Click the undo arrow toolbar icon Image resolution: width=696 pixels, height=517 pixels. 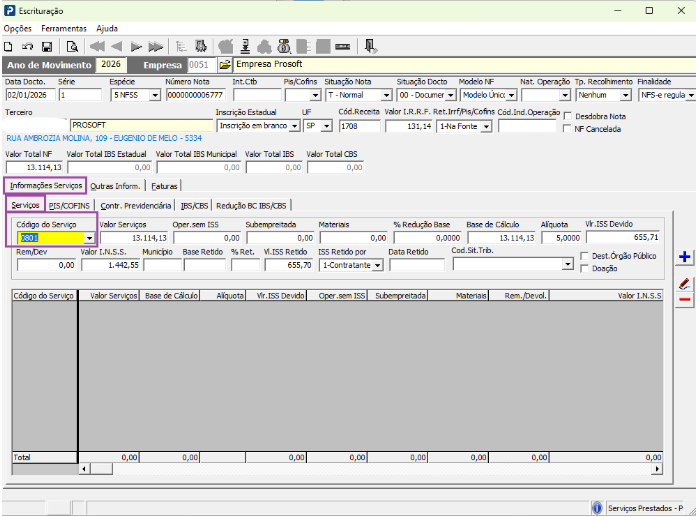[28, 46]
